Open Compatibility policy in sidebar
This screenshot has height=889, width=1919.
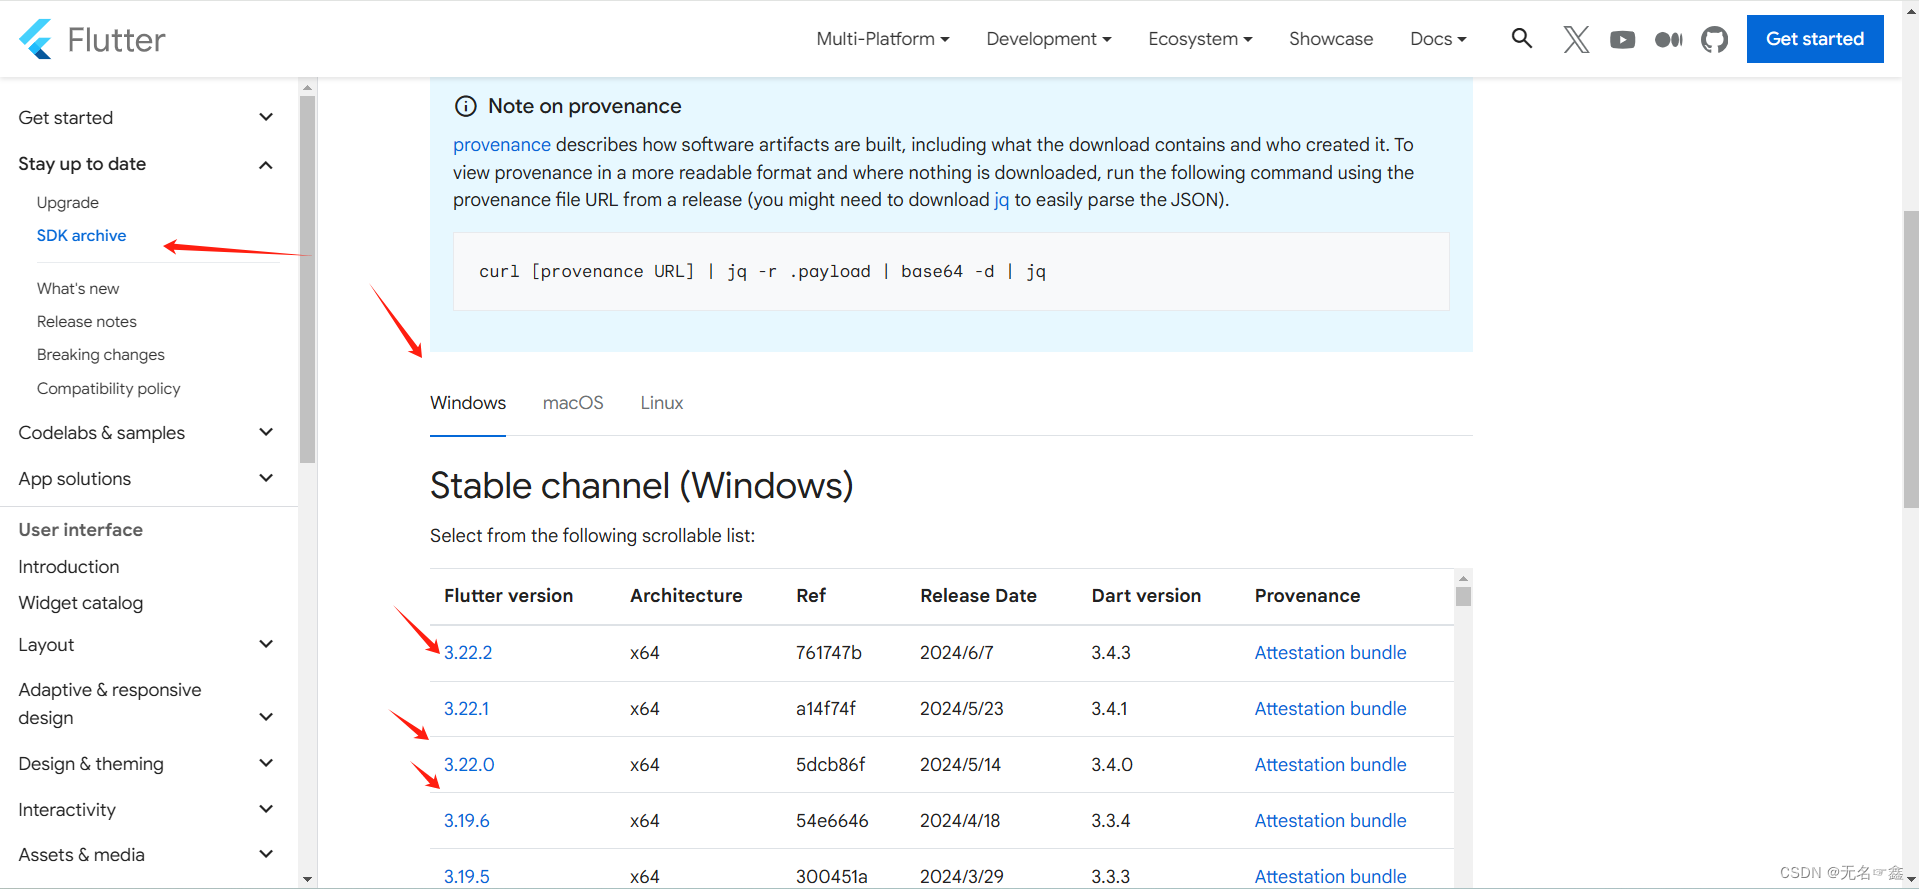click(x=109, y=389)
